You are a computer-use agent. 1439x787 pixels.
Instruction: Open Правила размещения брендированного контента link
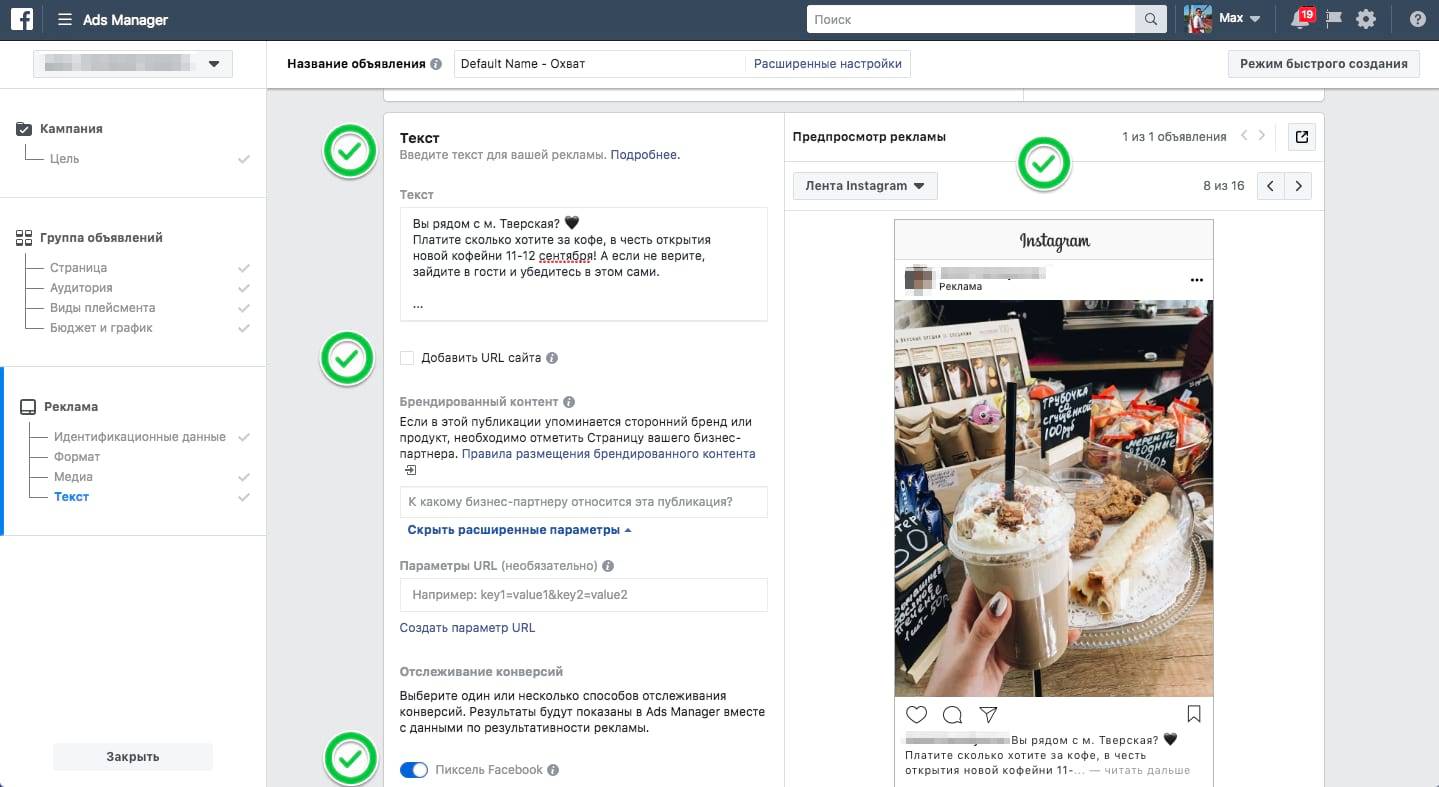pyautogui.click(x=608, y=454)
